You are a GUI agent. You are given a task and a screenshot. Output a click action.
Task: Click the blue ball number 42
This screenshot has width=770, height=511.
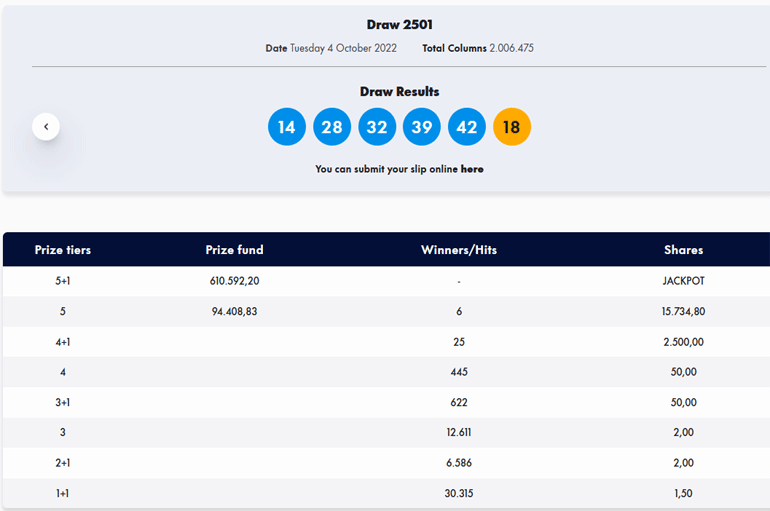pyautogui.click(x=467, y=127)
